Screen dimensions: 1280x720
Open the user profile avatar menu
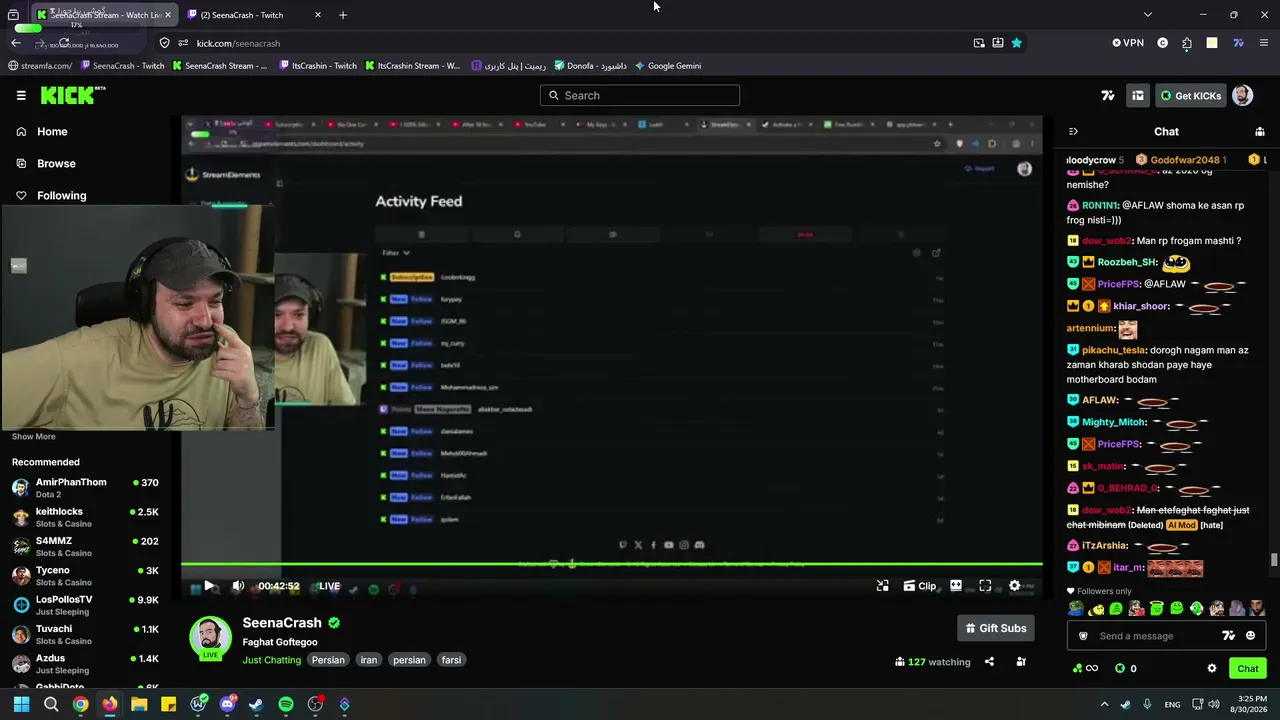point(1242,95)
